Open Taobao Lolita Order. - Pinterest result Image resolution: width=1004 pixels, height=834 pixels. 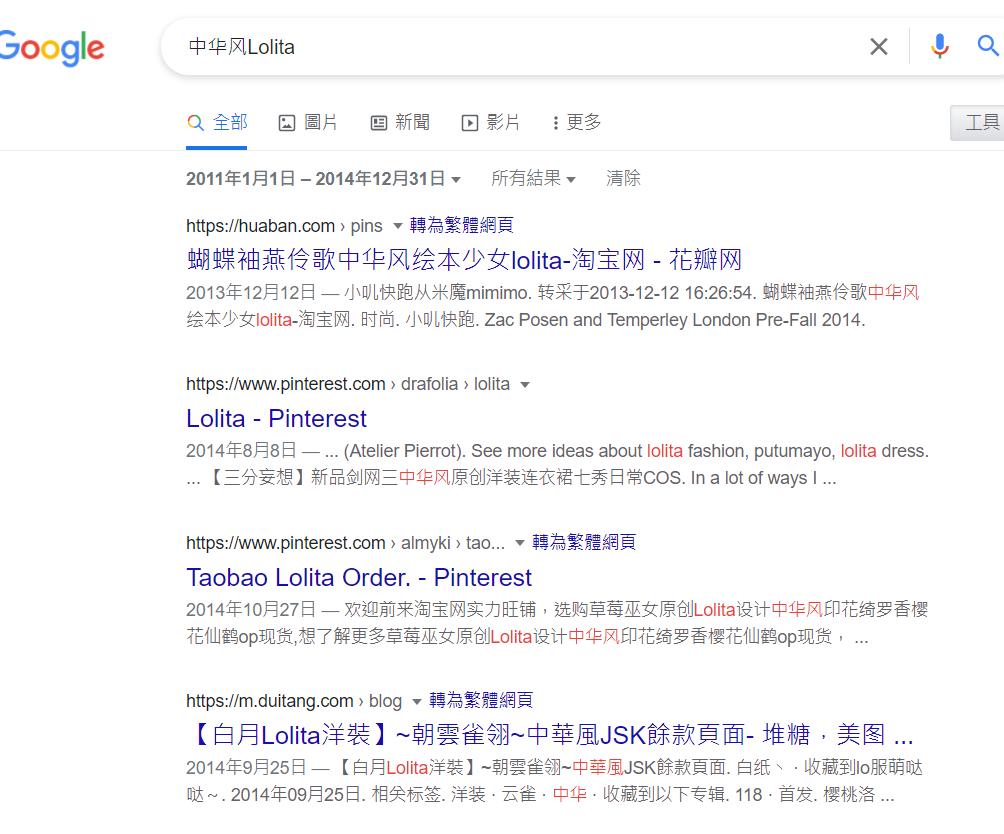click(x=359, y=577)
